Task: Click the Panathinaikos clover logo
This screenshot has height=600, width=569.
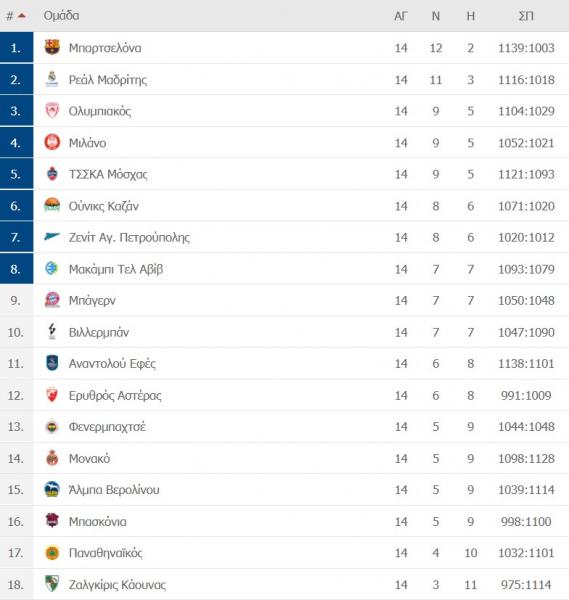Action: 52,553
